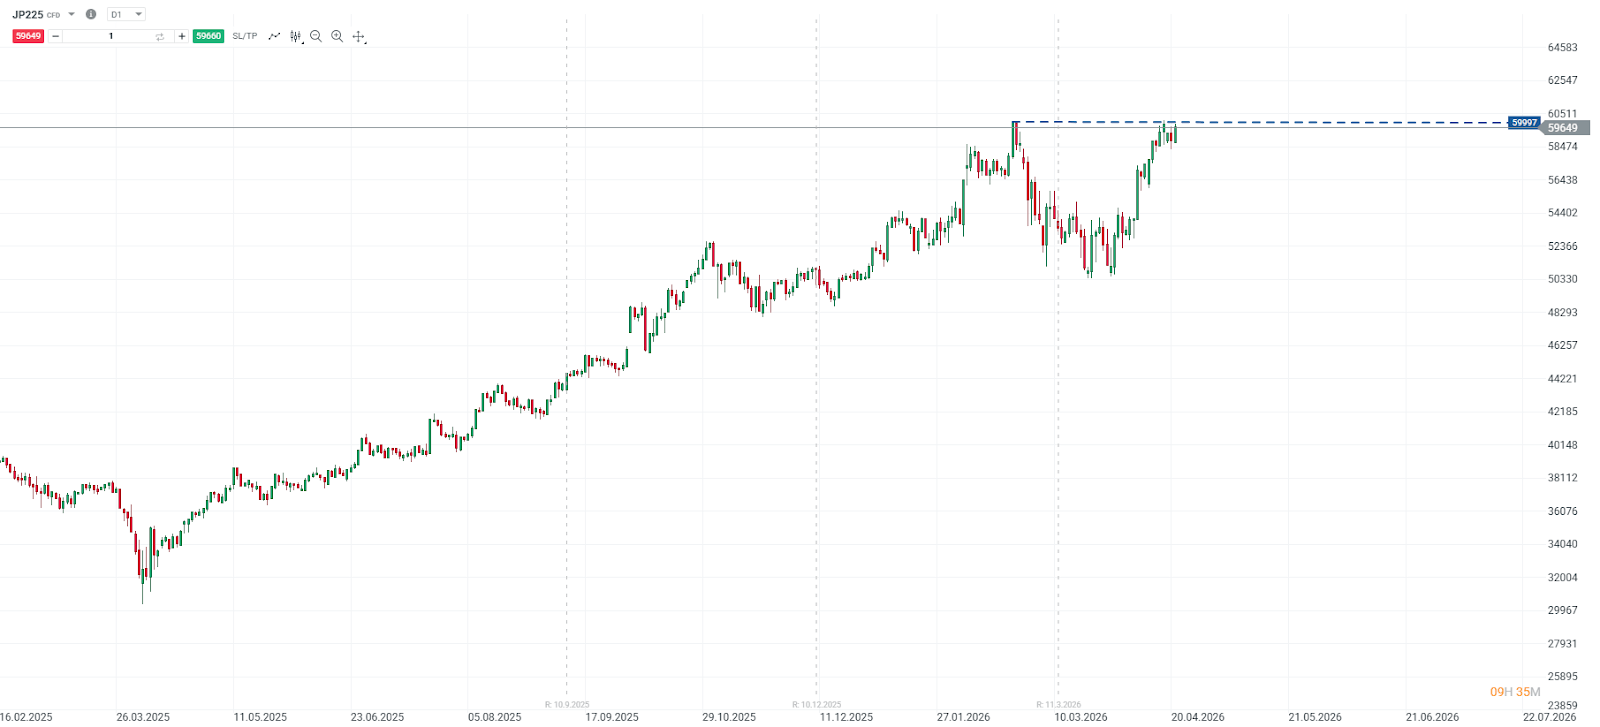The height and width of the screenshot is (727, 1600).
Task: Open the D1 timeframe dropdown
Action: click(x=126, y=14)
